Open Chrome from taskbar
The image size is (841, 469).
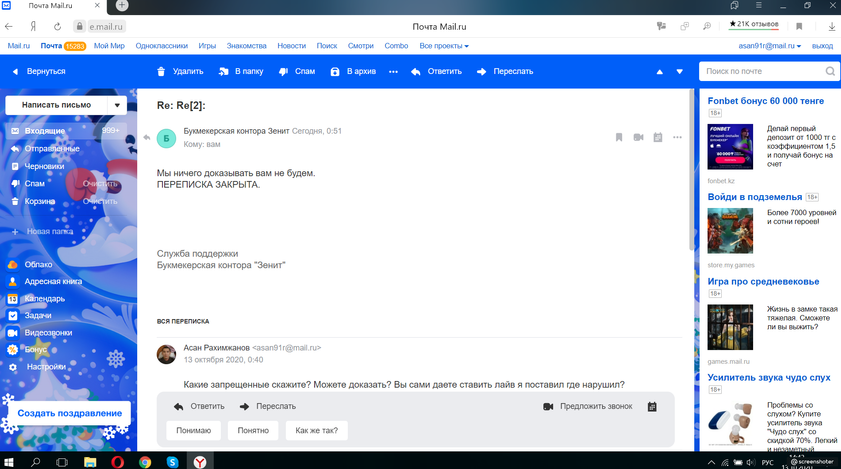click(145, 461)
